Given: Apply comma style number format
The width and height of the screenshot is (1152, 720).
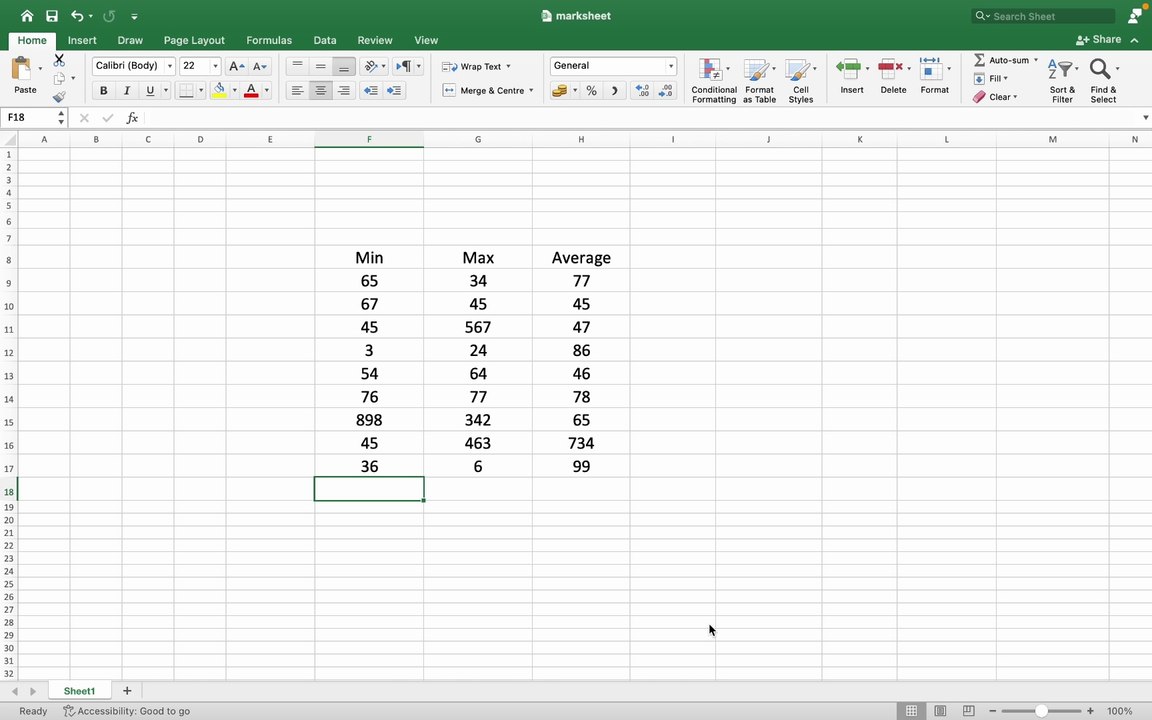Looking at the screenshot, I should click(x=614, y=90).
